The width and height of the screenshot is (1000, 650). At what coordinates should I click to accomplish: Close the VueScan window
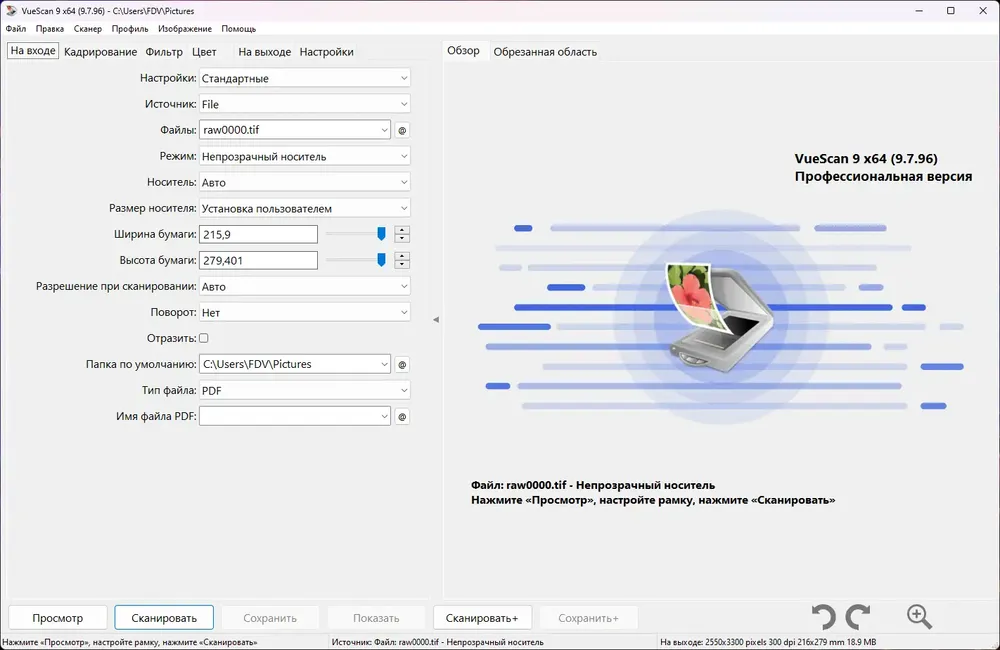coord(983,11)
